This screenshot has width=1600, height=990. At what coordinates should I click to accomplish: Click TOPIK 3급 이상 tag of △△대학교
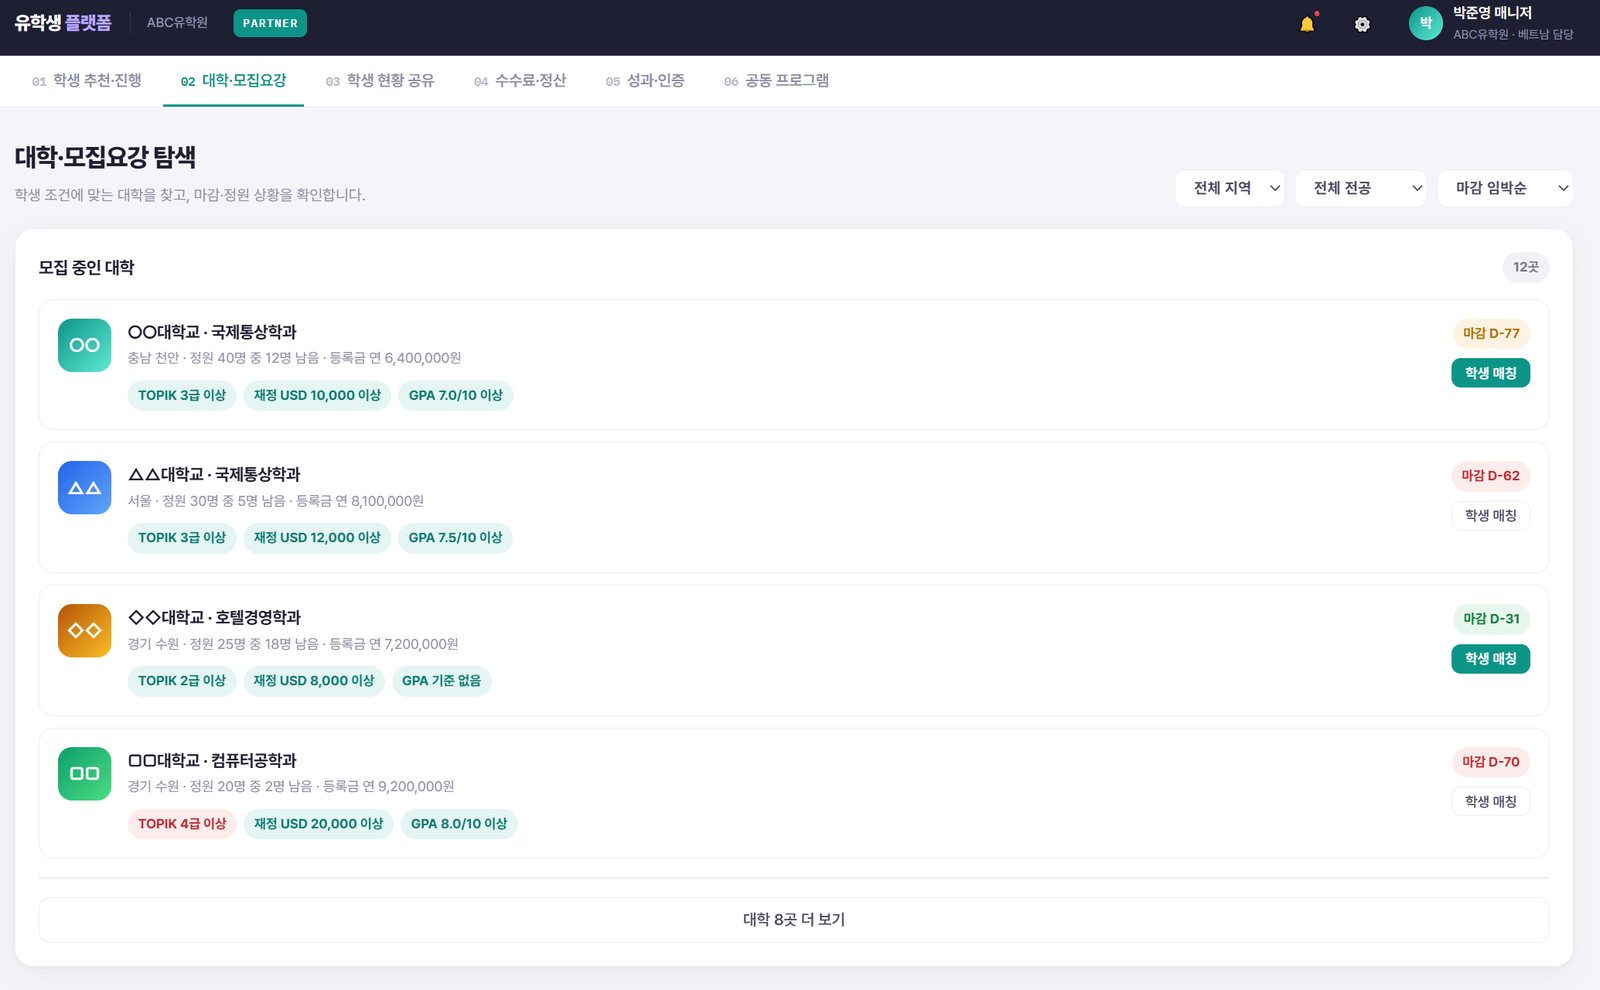[x=182, y=538]
